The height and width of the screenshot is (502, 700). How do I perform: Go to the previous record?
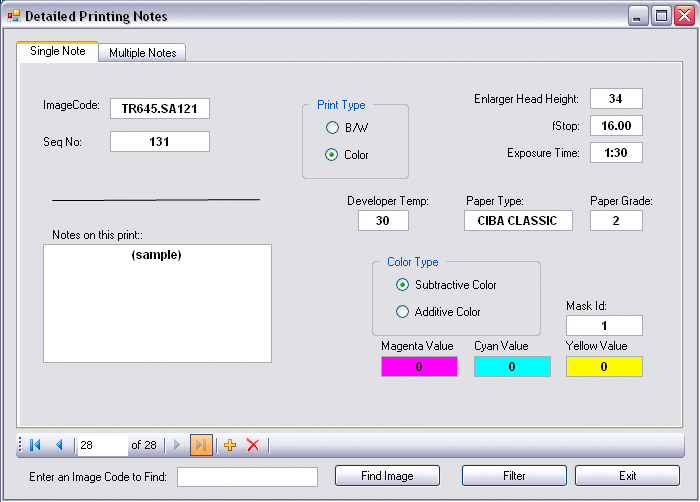pos(59,445)
